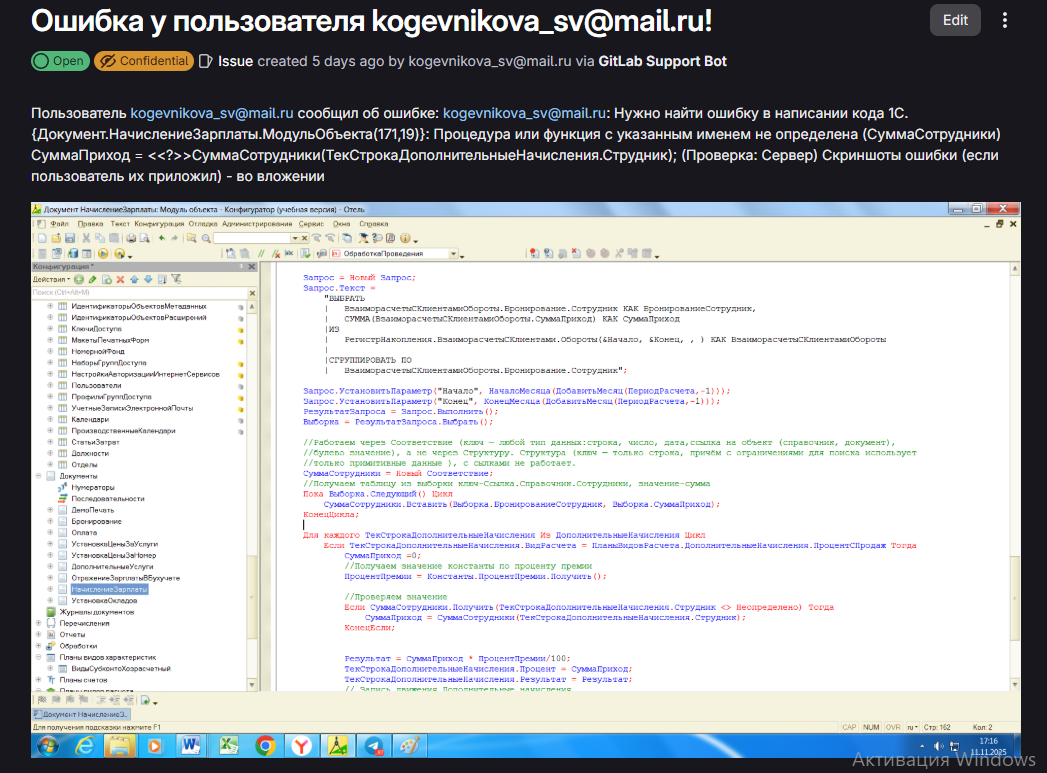Image resolution: width=1047 pixels, height=773 pixels.
Task: Click the New document icon in Configurator toolbar
Action: [x=42, y=238]
